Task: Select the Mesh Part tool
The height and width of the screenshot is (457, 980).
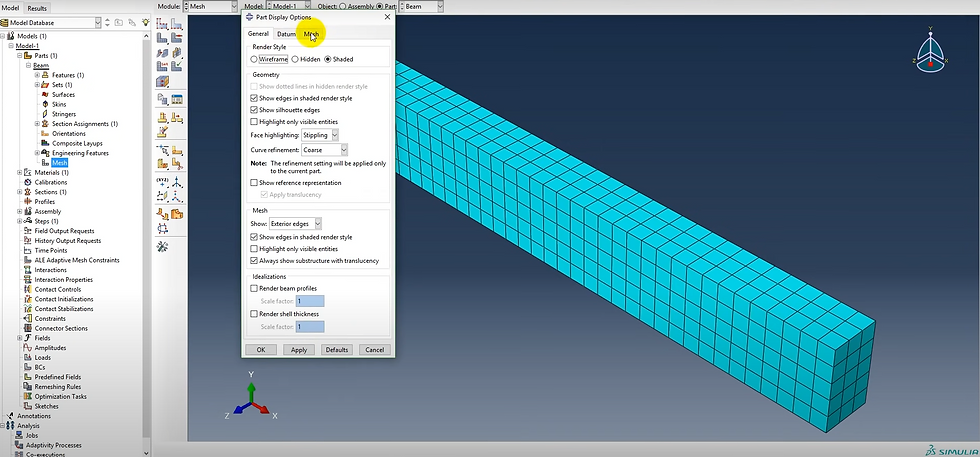Action: (x=162, y=38)
